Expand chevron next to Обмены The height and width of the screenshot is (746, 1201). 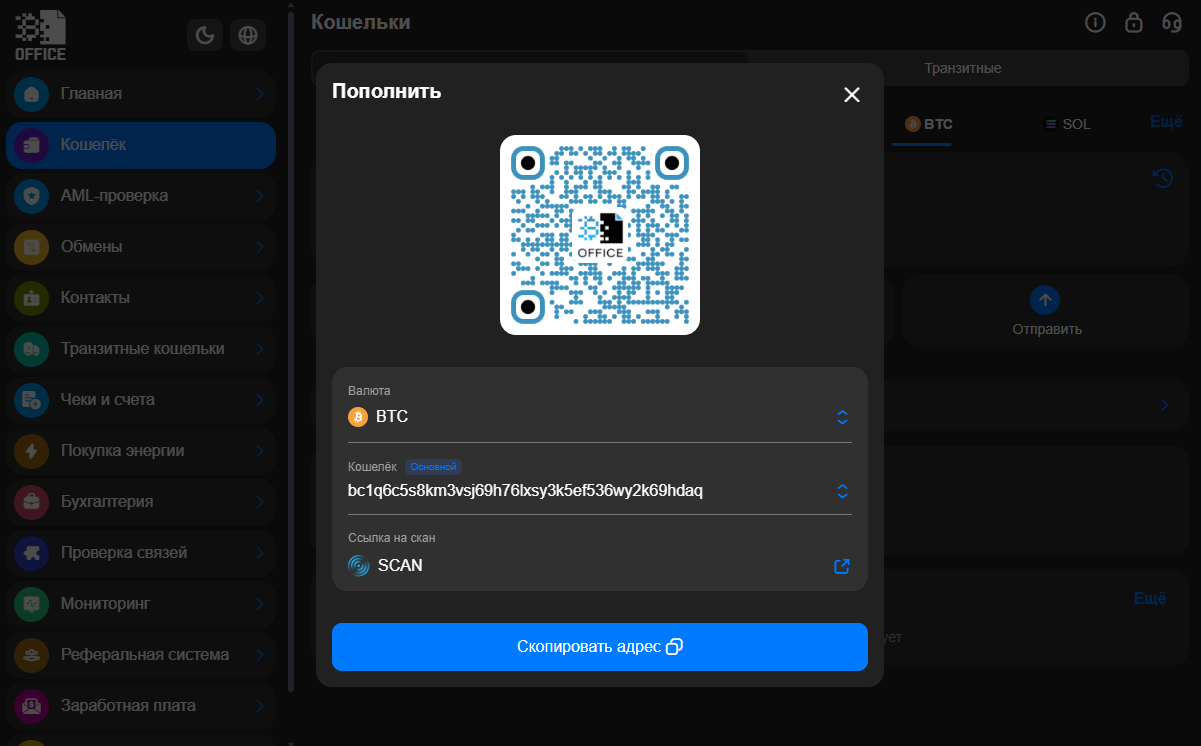click(x=259, y=247)
